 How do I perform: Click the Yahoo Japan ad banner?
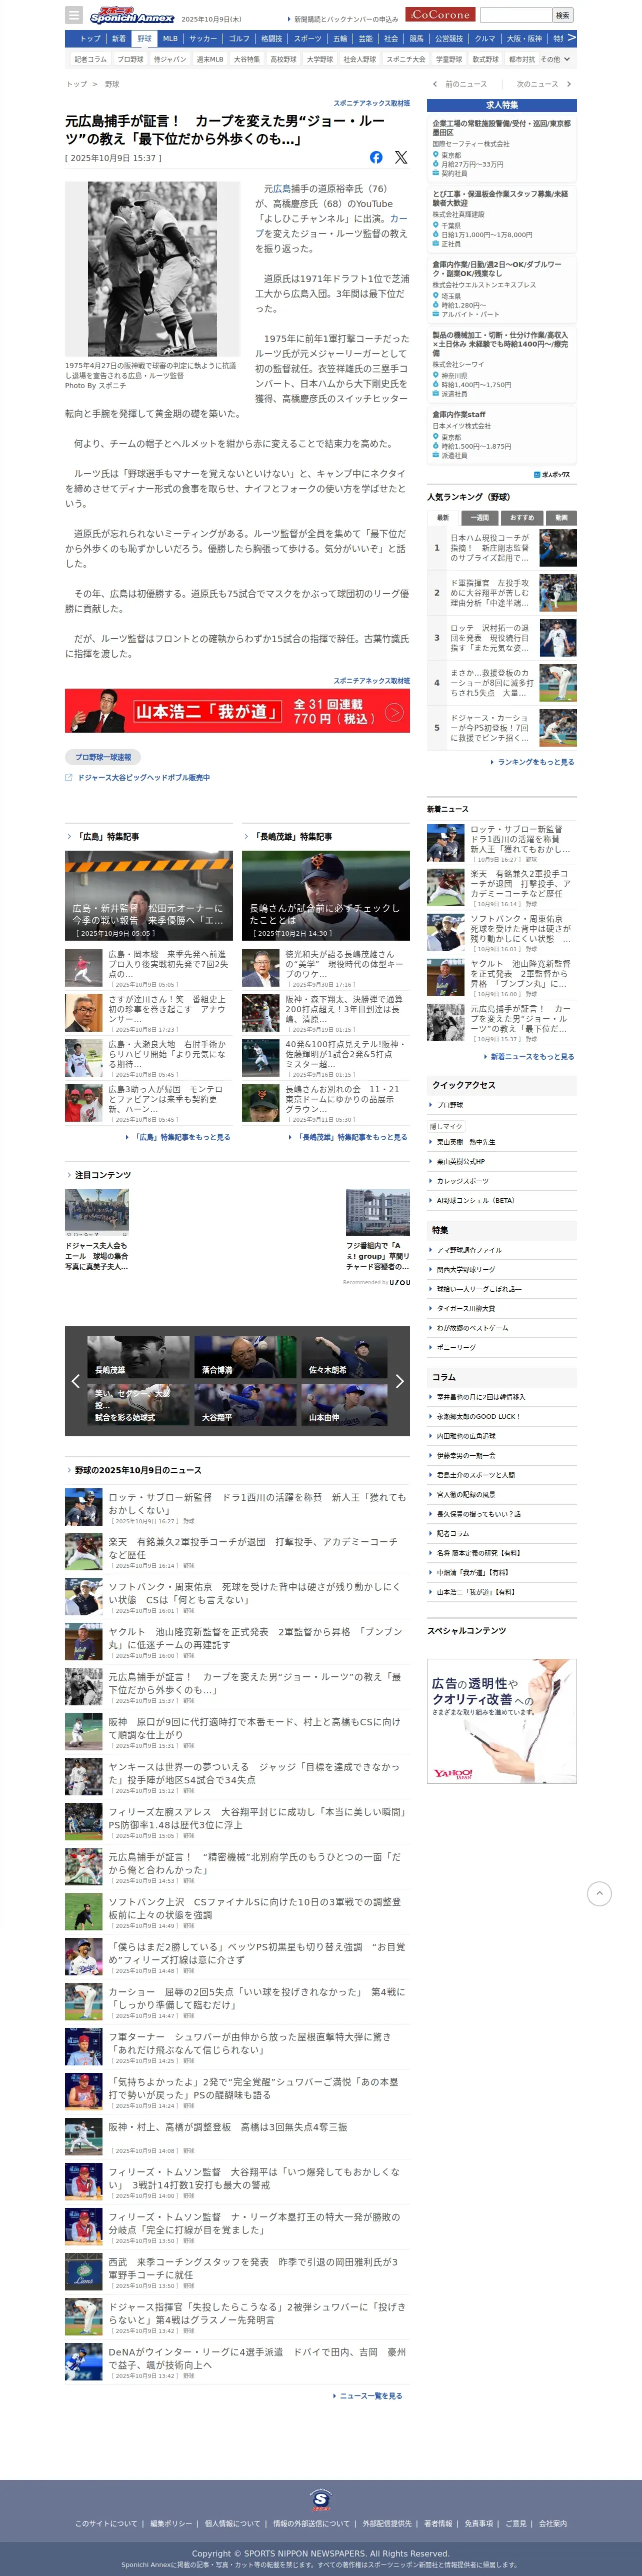pyautogui.click(x=502, y=1721)
